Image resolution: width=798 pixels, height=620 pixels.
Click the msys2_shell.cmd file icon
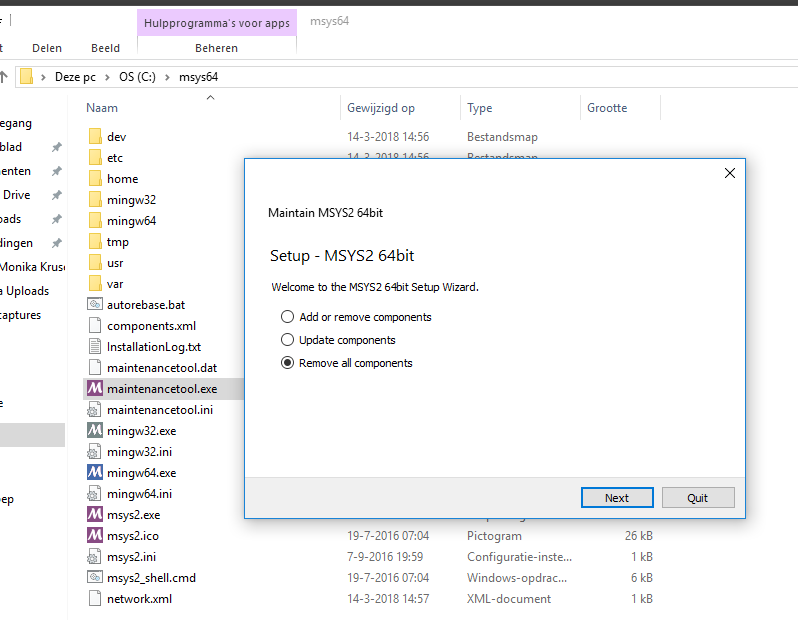[95, 577]
